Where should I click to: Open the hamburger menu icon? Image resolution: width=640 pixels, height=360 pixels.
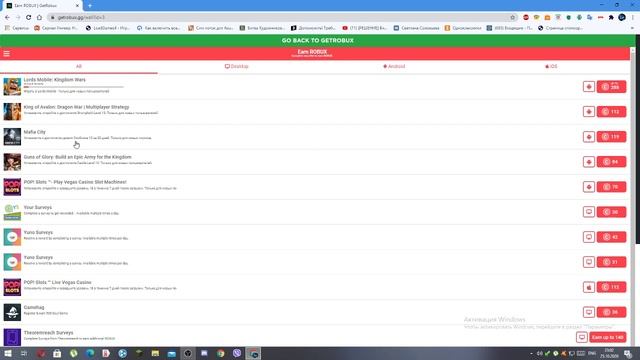point(7,53)
